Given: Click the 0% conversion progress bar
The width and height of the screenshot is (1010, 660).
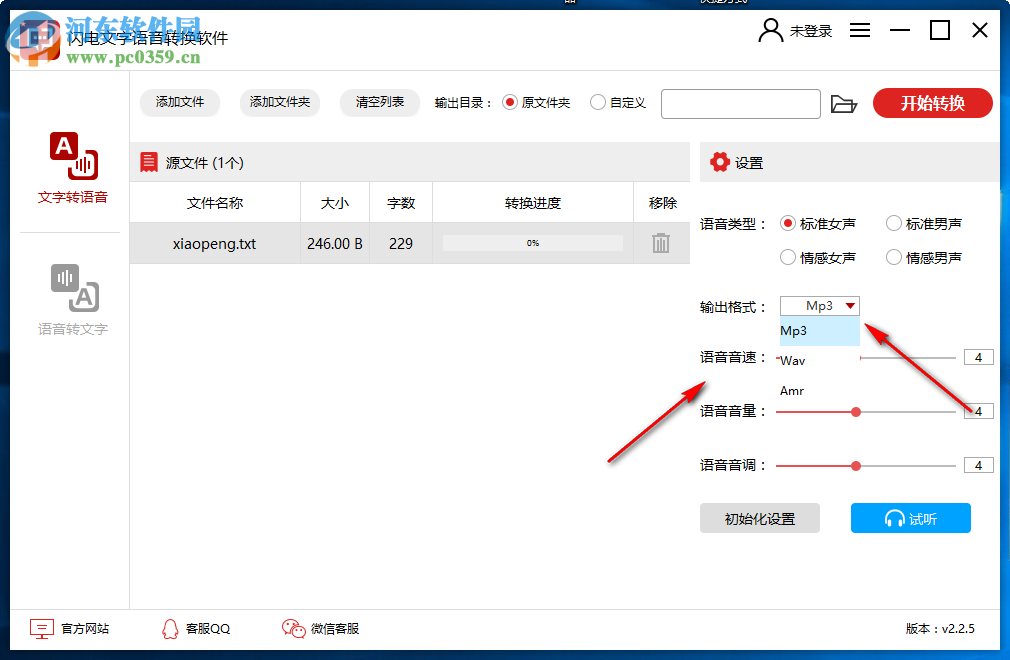Looking at the screenshot, I should 533,243.
